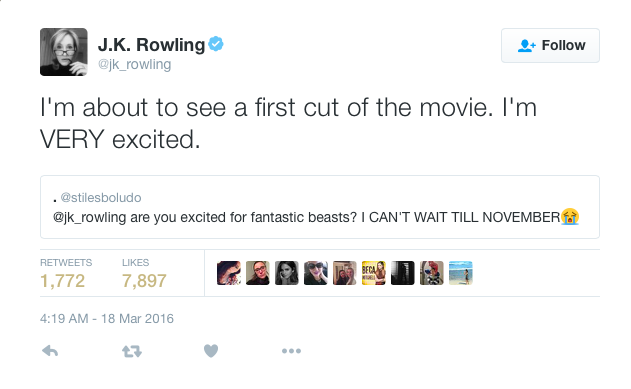Screen dimensions: 631x389
Task: Retweet using the retweet arrows icon
Action: 132,351
